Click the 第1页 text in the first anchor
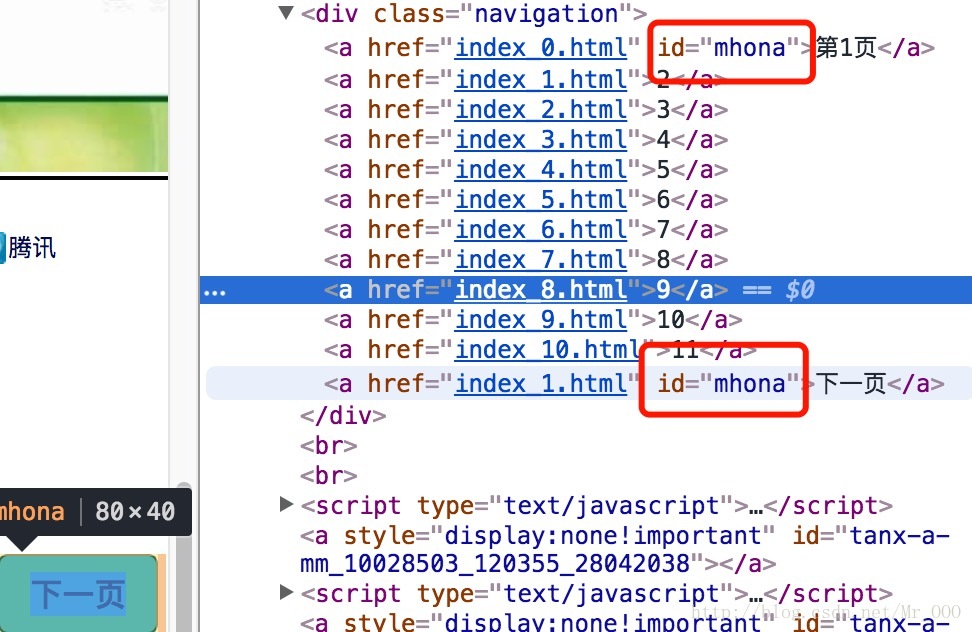Viewport: 972px width, 632px height. (846, 48)
